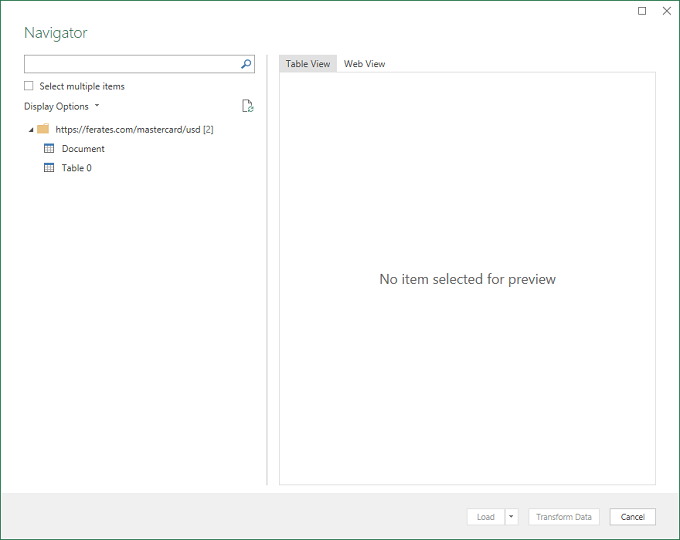Screen dimensions: 680x540
Task: Switch to the Web View tab
Action: point(364,64)
